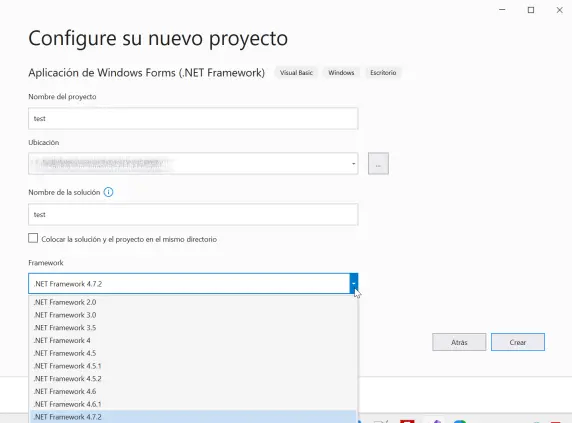Focus the Nombre de la solución field
The width and height of the screenshot is (572, 423).
coord(193,214)
